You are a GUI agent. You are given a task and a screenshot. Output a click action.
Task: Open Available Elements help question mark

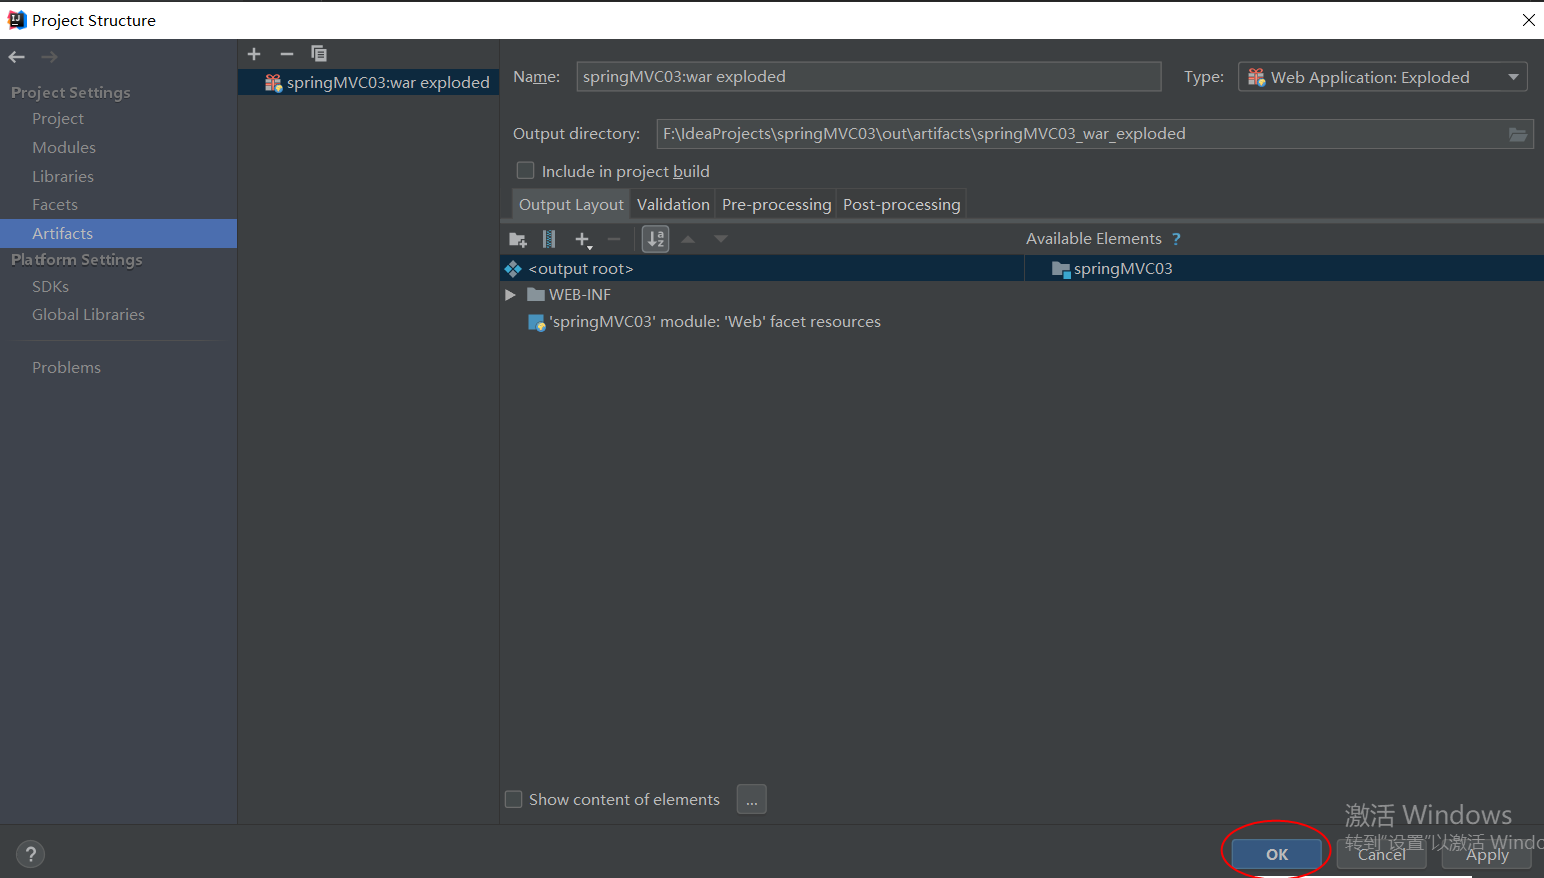[x=1176, y=239]
